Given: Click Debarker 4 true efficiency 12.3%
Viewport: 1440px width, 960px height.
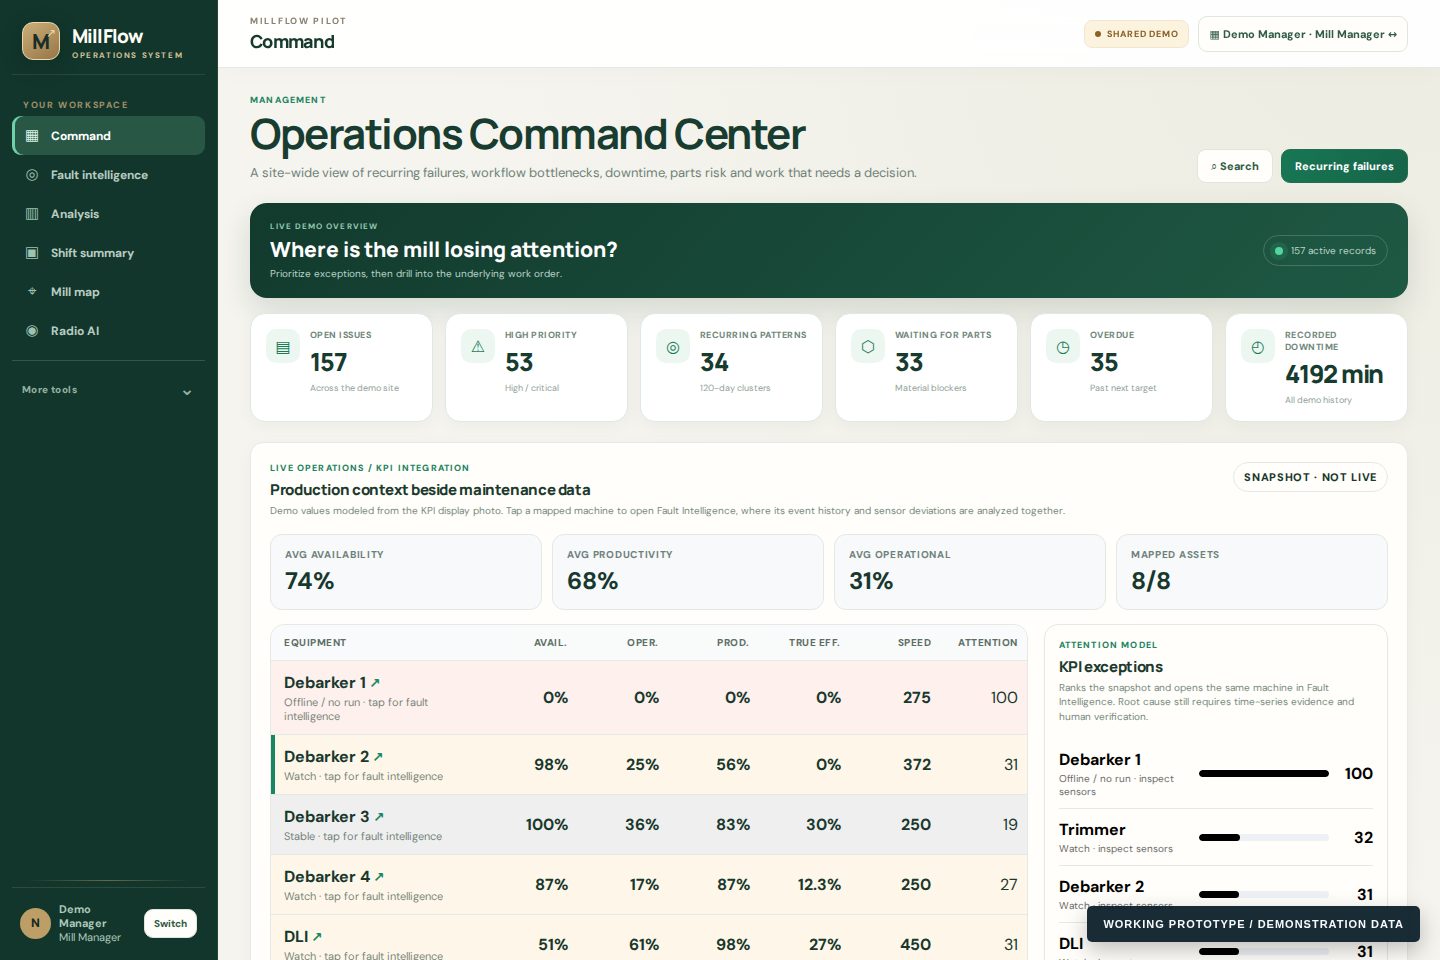Looking at the screenshot, I should (819, 885).
